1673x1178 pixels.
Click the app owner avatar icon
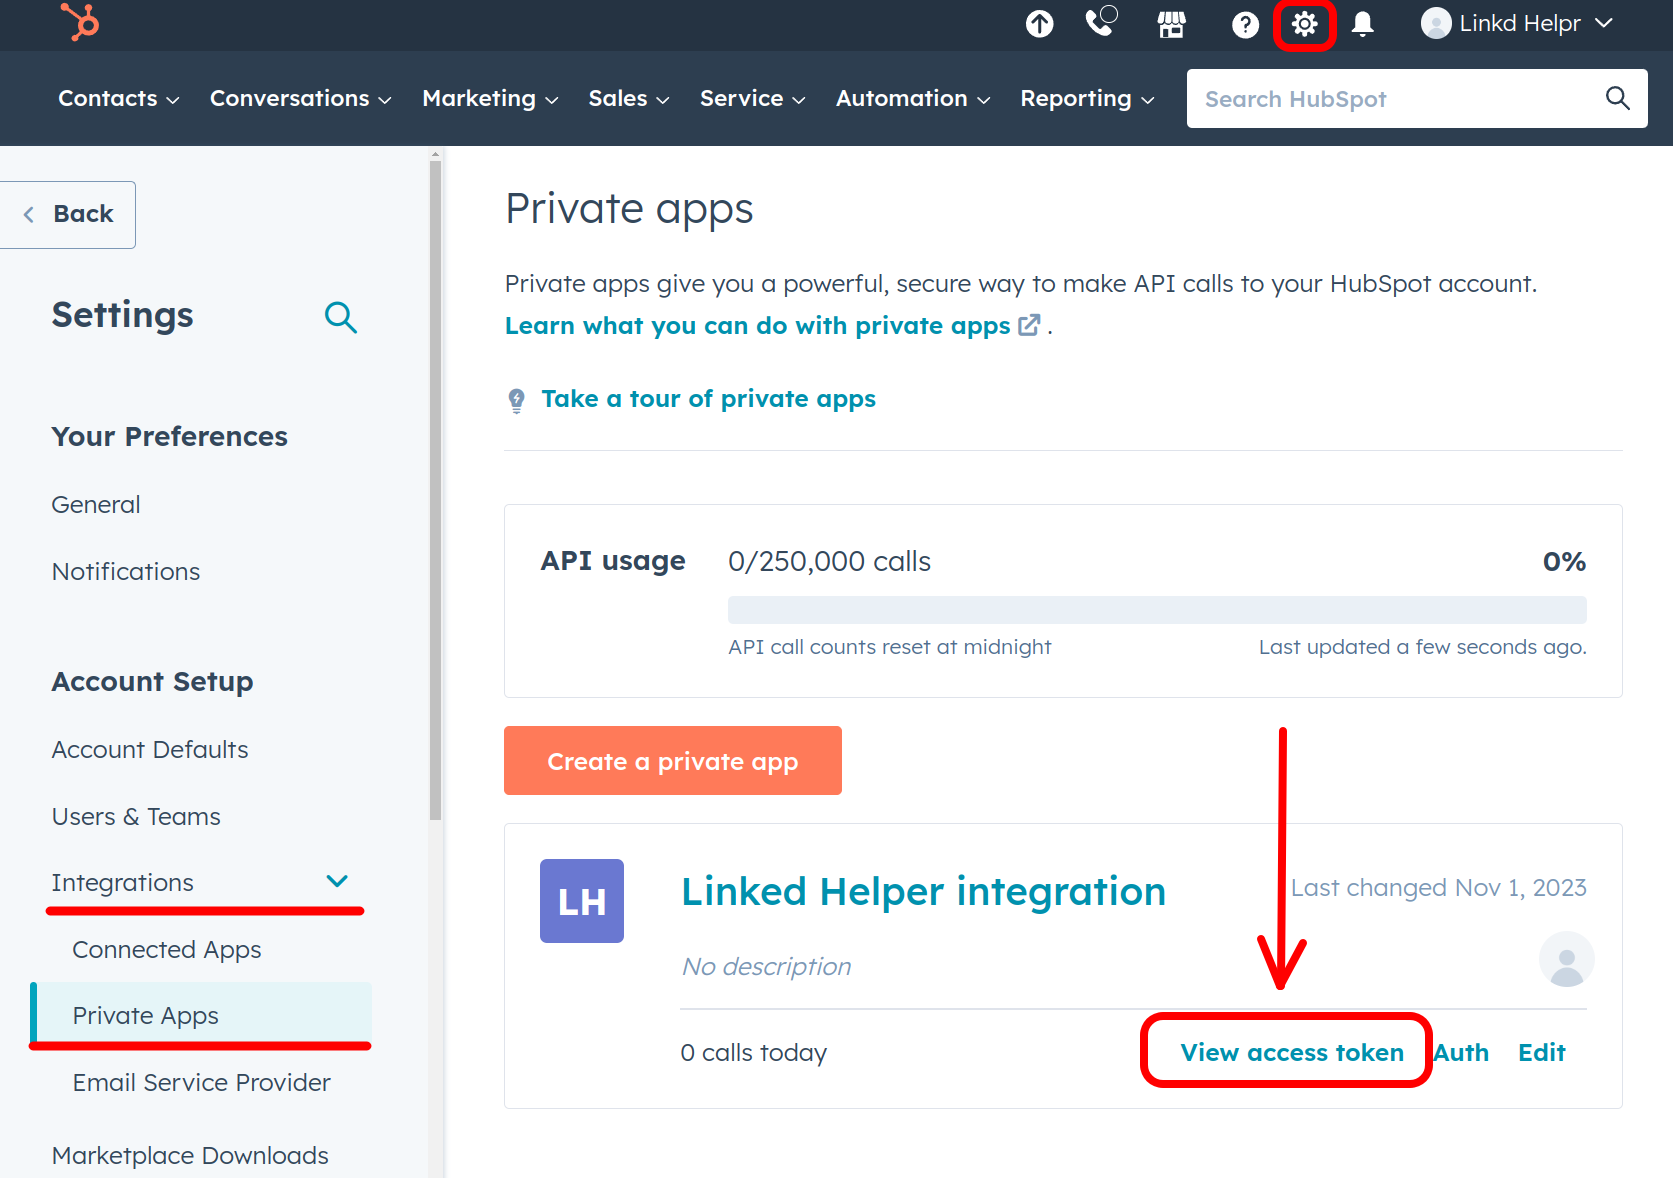pos(1566,959)
